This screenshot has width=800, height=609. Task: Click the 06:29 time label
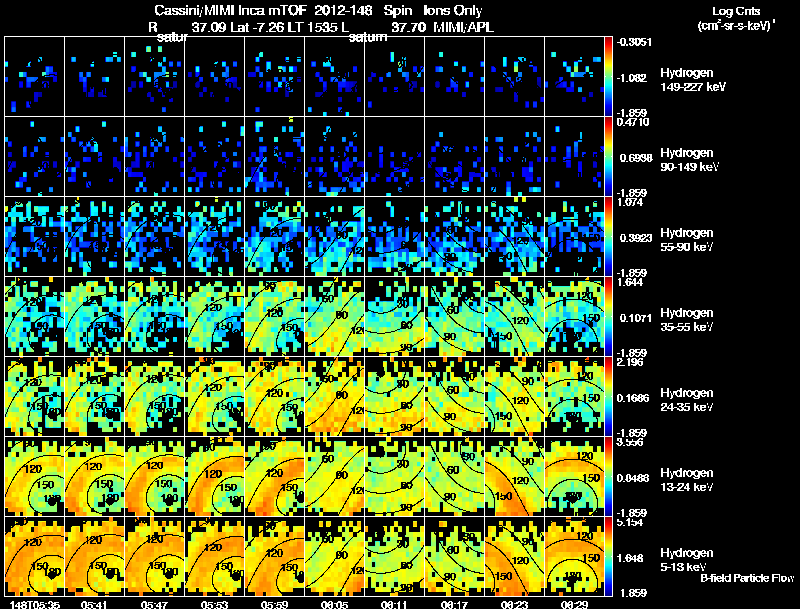(x=574, y=604)
